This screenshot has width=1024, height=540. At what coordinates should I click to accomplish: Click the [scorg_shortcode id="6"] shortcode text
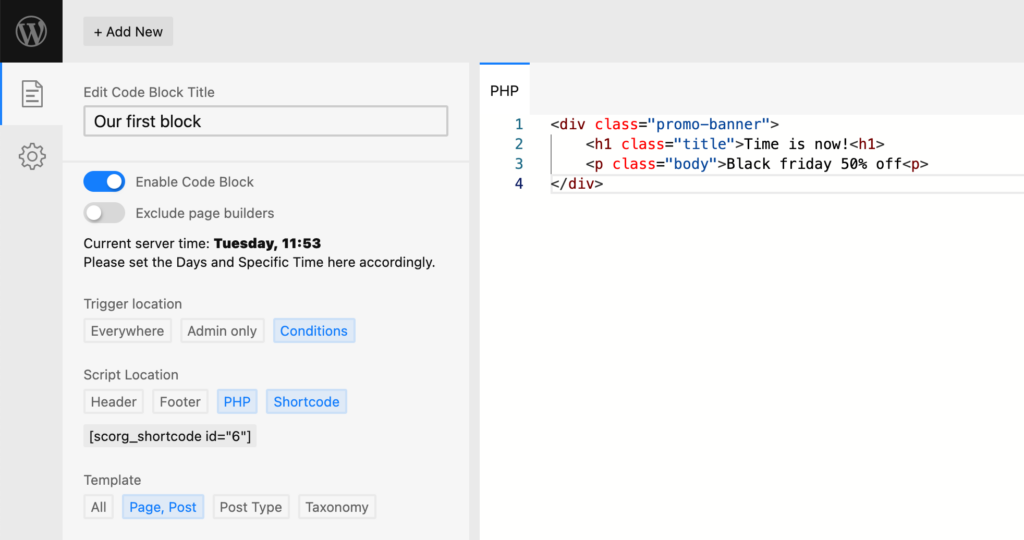(170, 436)
